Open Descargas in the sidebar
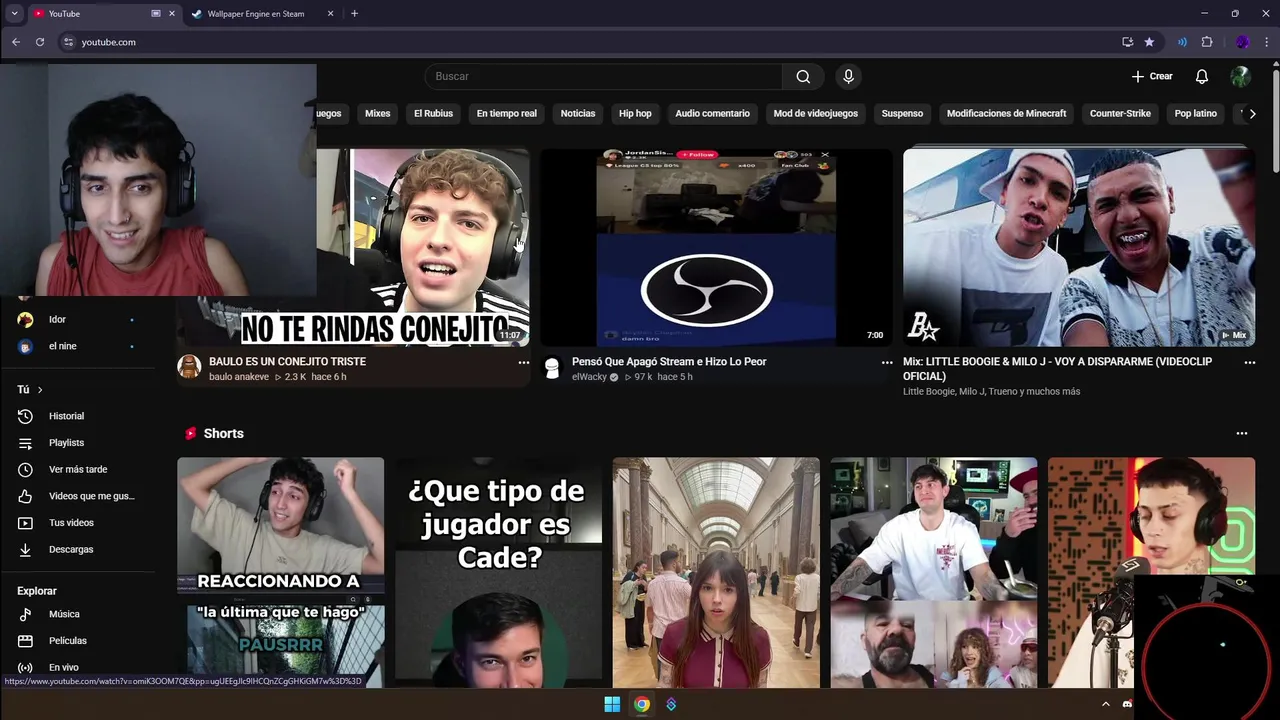 coord(71,550)
